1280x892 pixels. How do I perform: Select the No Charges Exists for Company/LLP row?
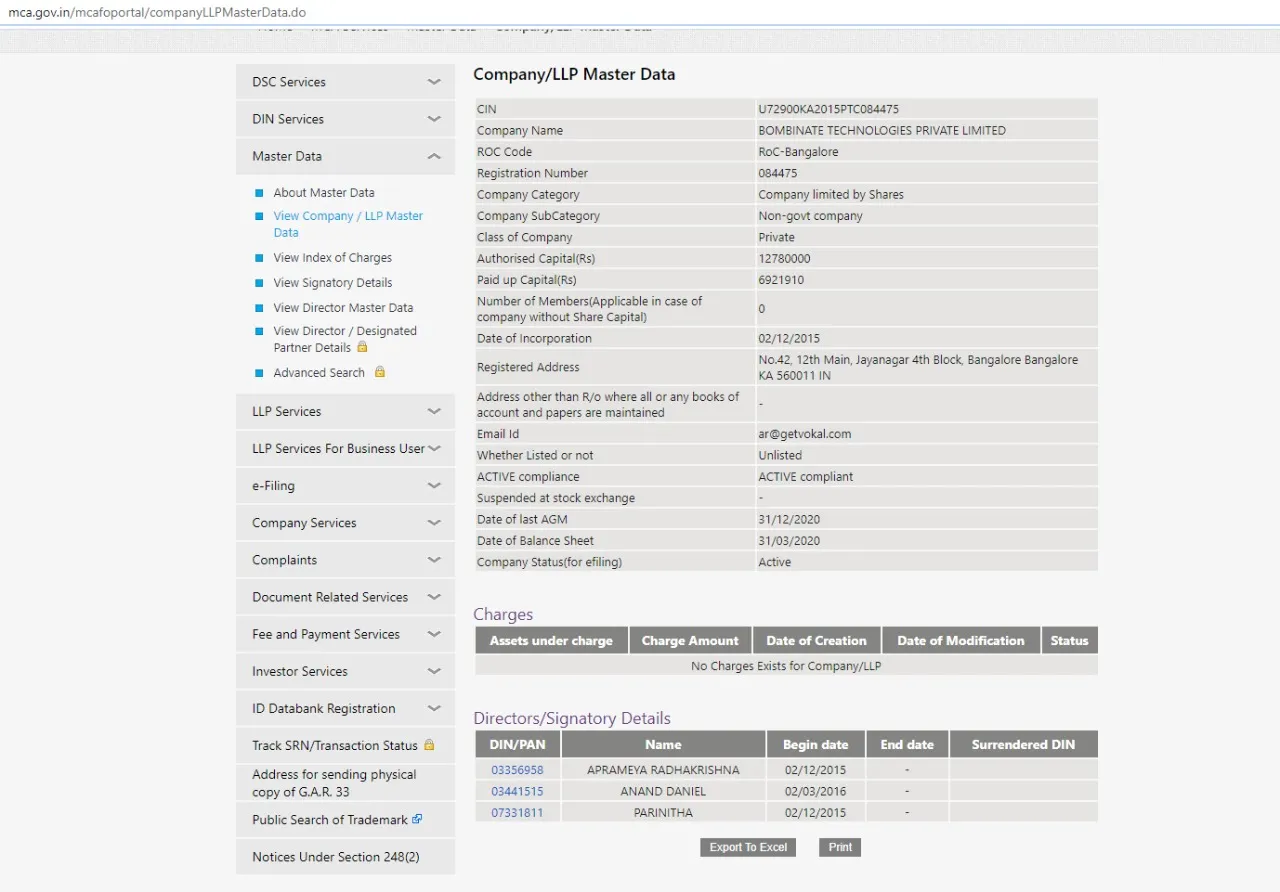click(786, 666)
